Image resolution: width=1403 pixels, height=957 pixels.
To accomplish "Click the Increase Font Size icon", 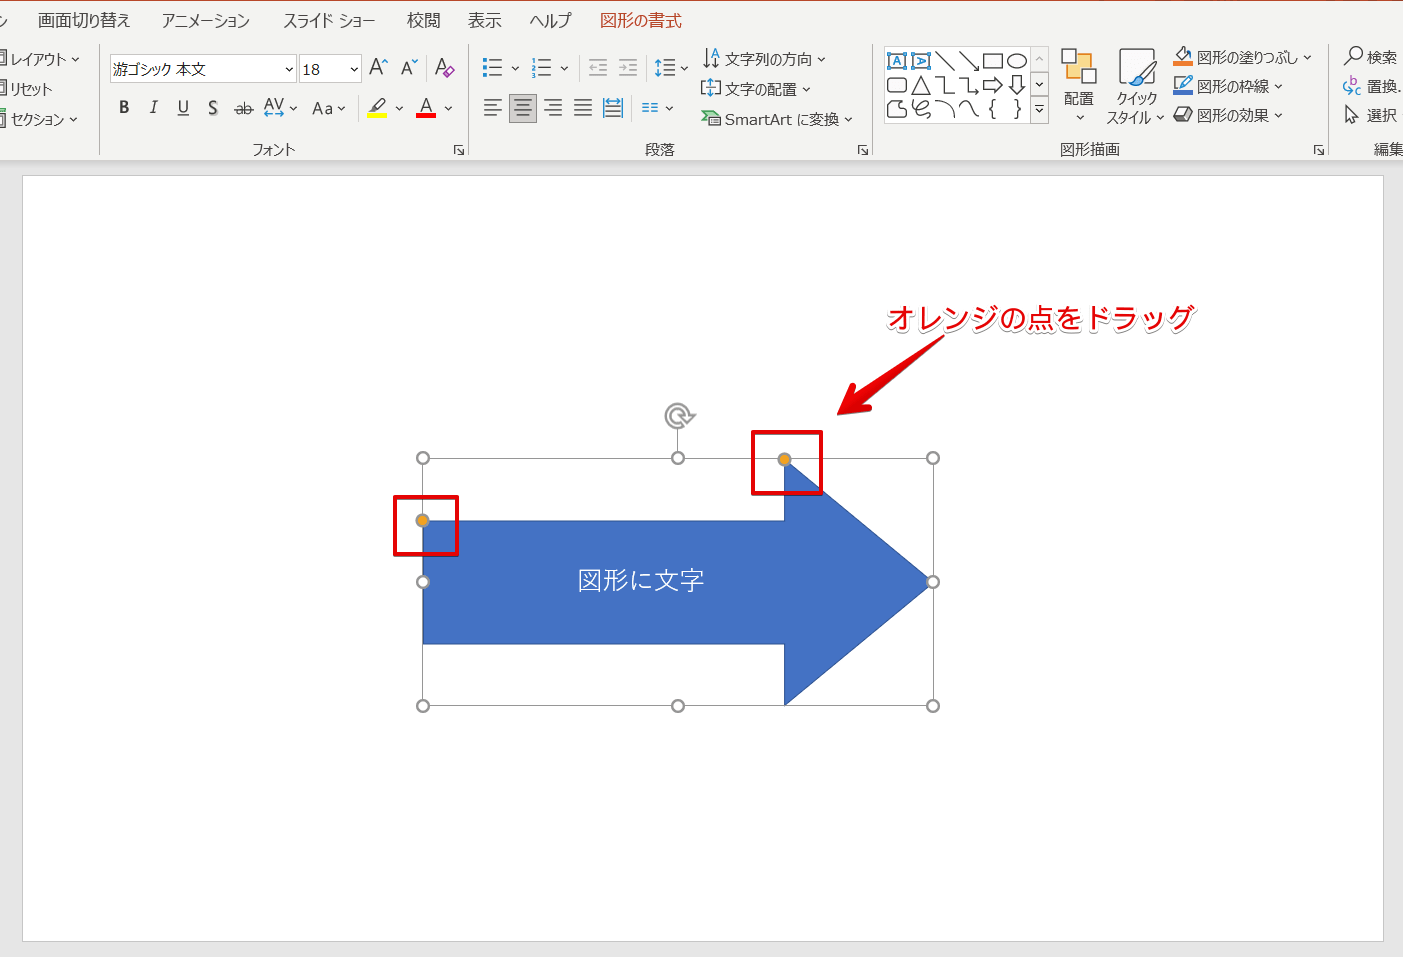I will coord(378,67).
